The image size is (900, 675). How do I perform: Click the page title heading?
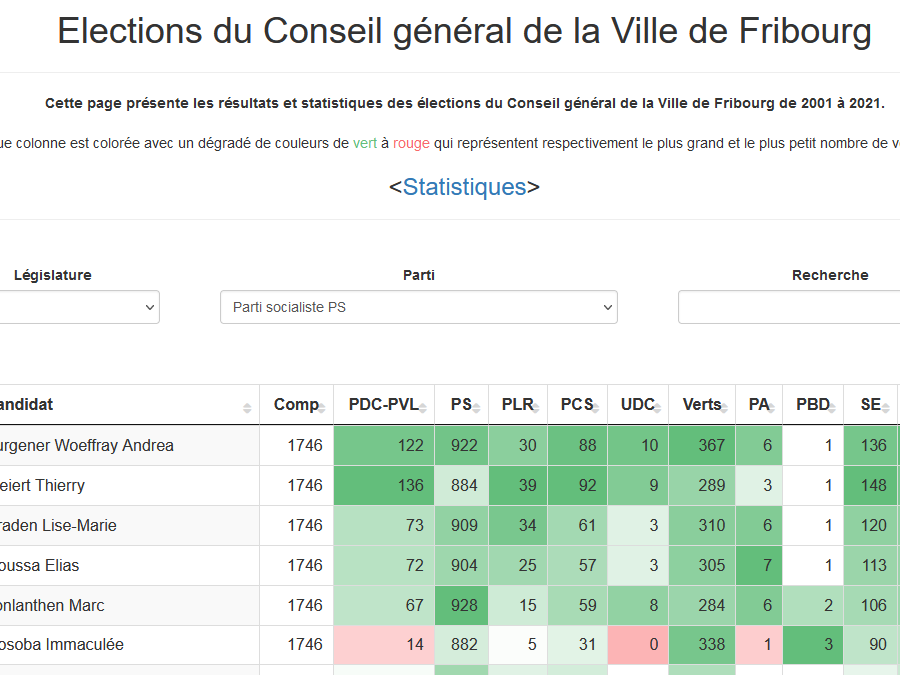(x=464, y=32)
